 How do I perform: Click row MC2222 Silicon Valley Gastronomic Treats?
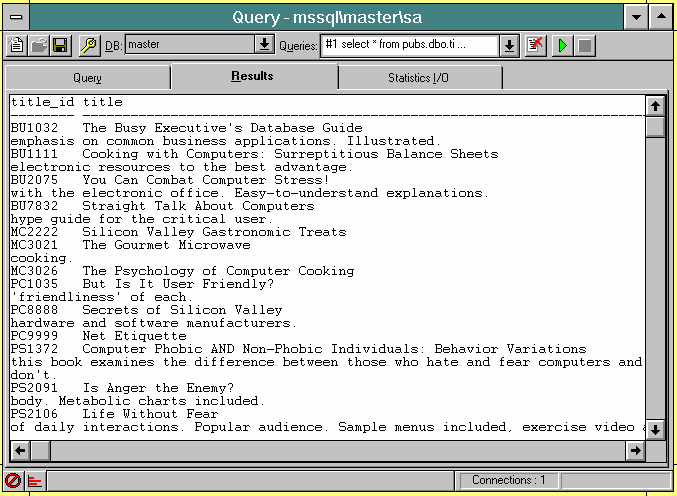click(179, 232)
